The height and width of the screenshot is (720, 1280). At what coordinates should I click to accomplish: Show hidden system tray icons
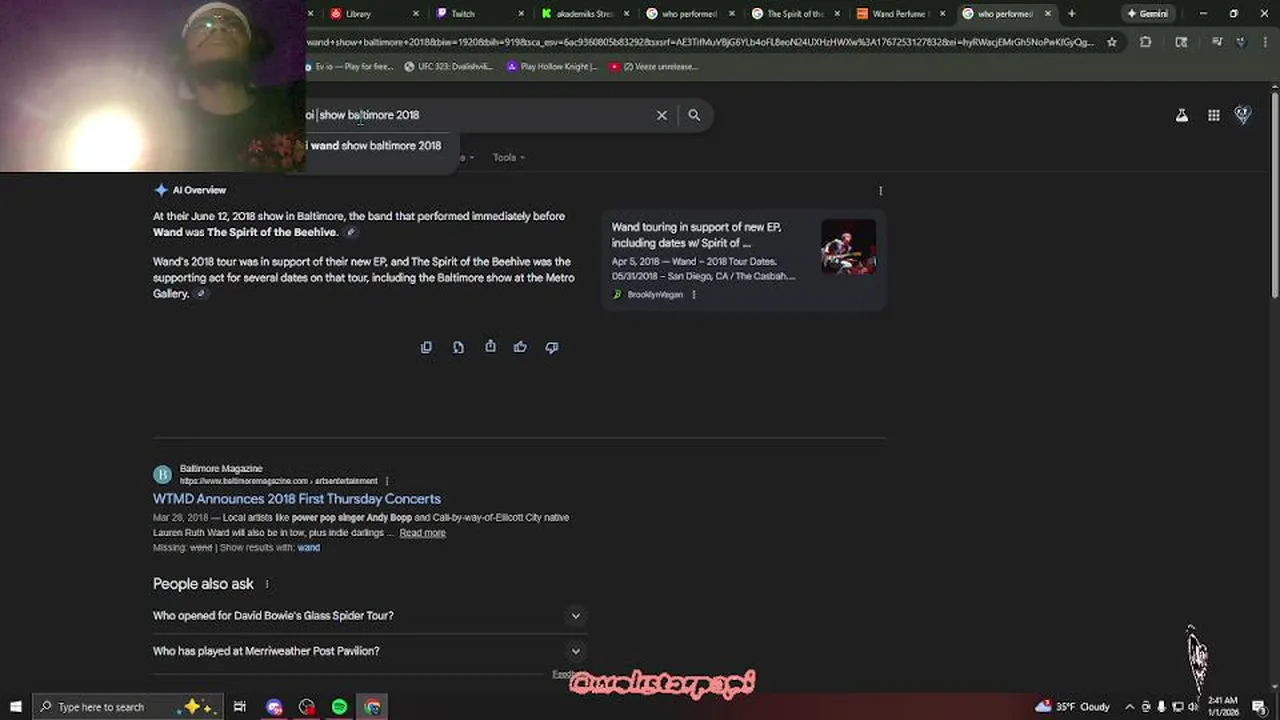tap(1129, 707)
